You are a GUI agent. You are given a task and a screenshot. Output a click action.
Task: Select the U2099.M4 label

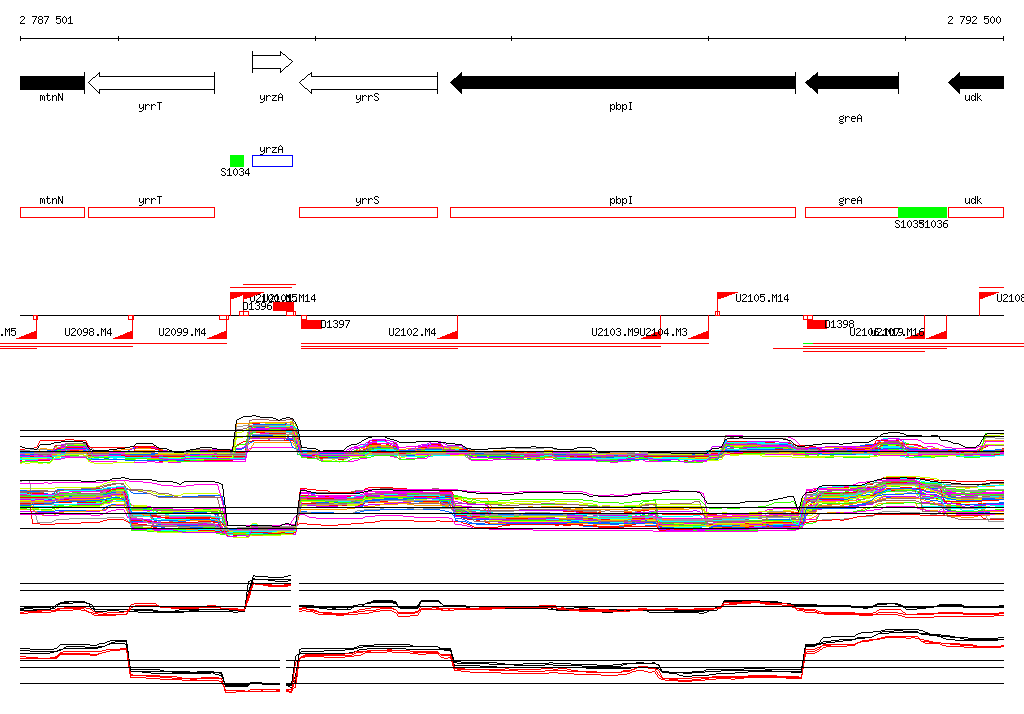pyautogui.click(x=182, y=333)
